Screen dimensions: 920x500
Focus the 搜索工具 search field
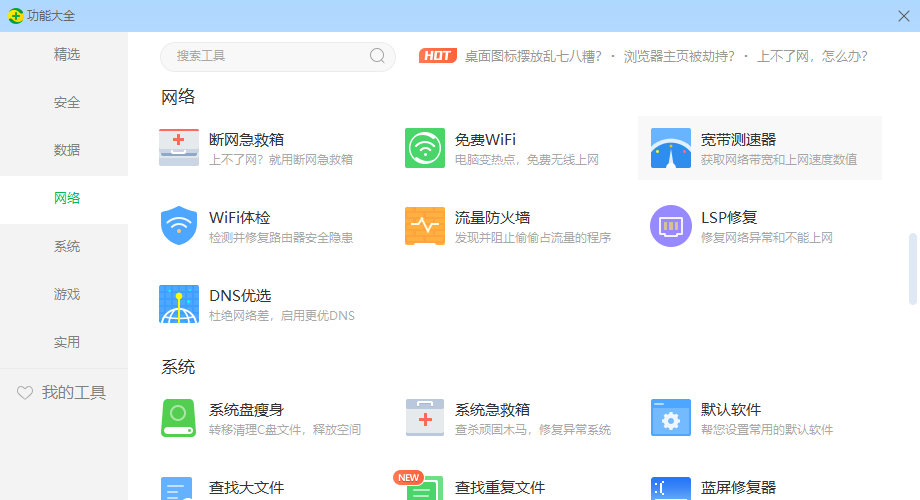(x=265, y=56)
